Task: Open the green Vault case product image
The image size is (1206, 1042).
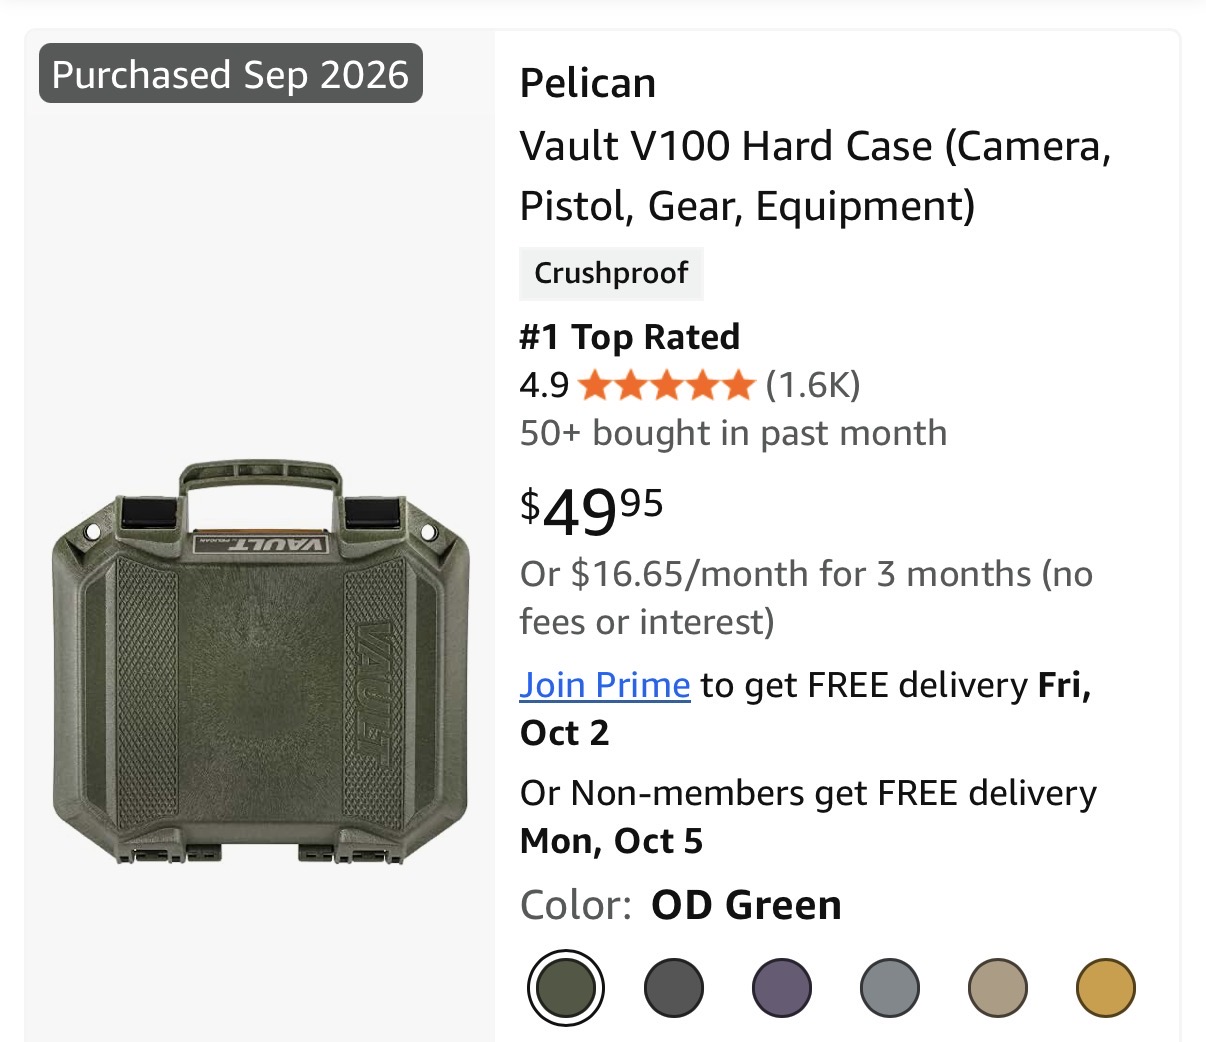Action: pyautogui.click(x=260, y=664)
